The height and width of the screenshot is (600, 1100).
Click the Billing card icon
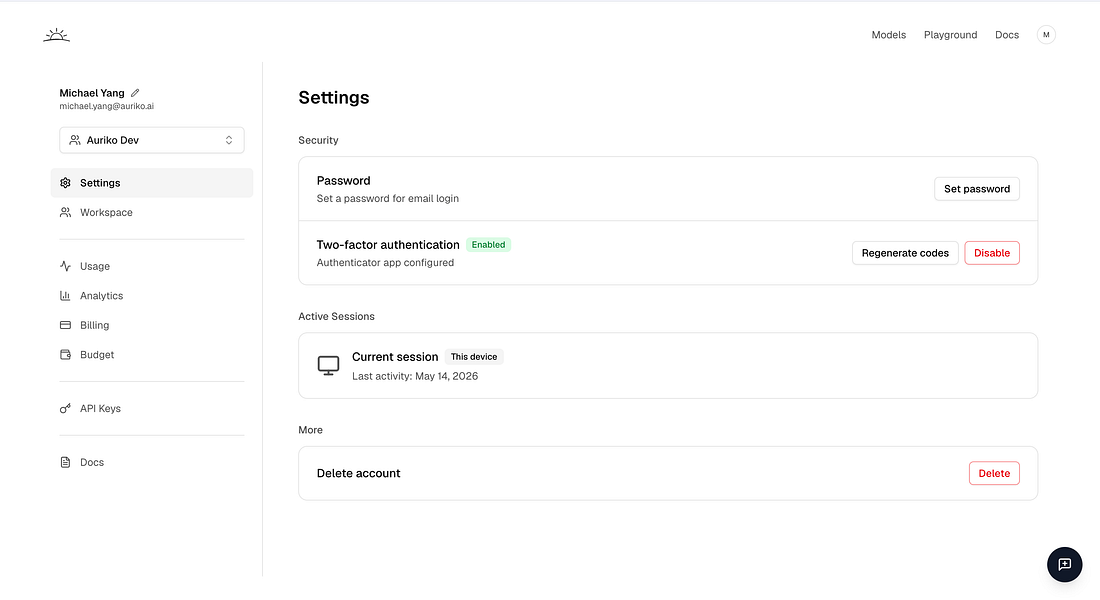pos(65,326)
